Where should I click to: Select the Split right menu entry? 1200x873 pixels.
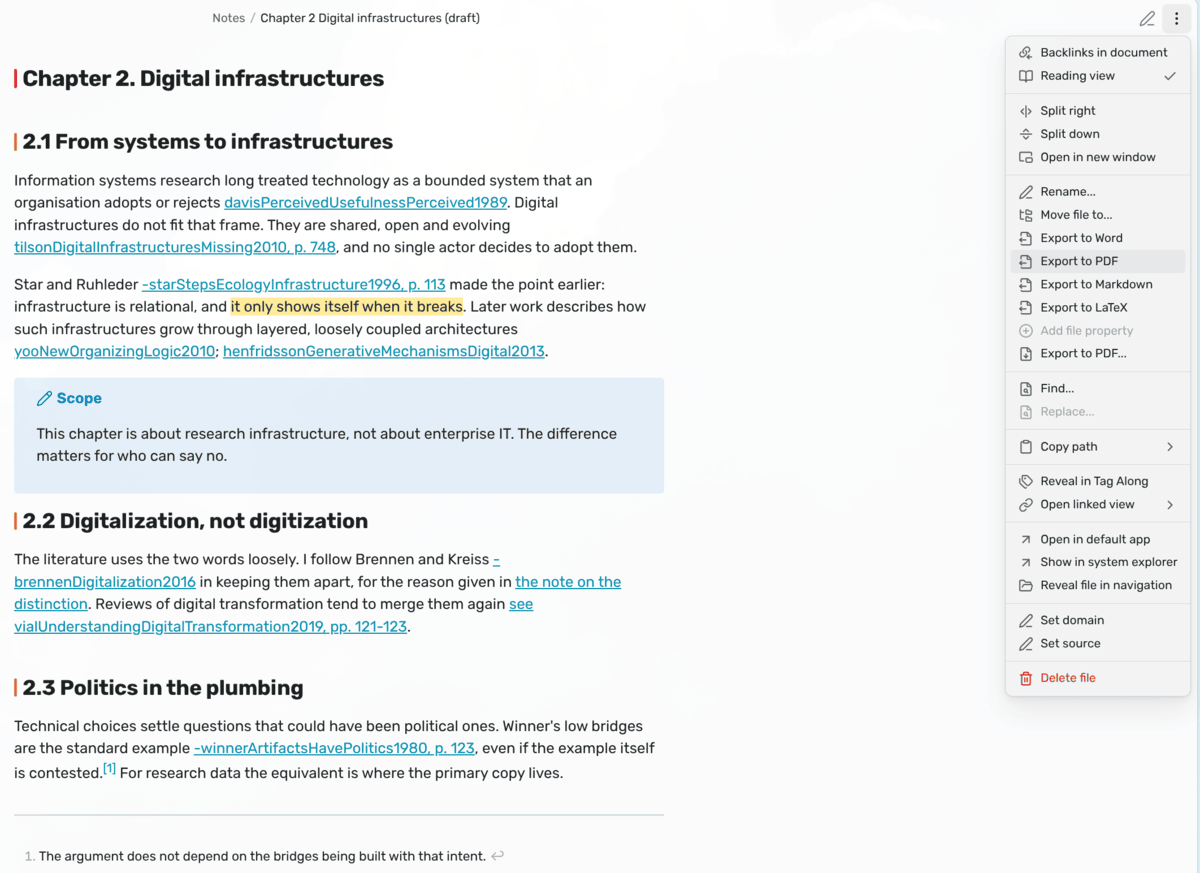pyautogui.click(x=1098, y=111)
